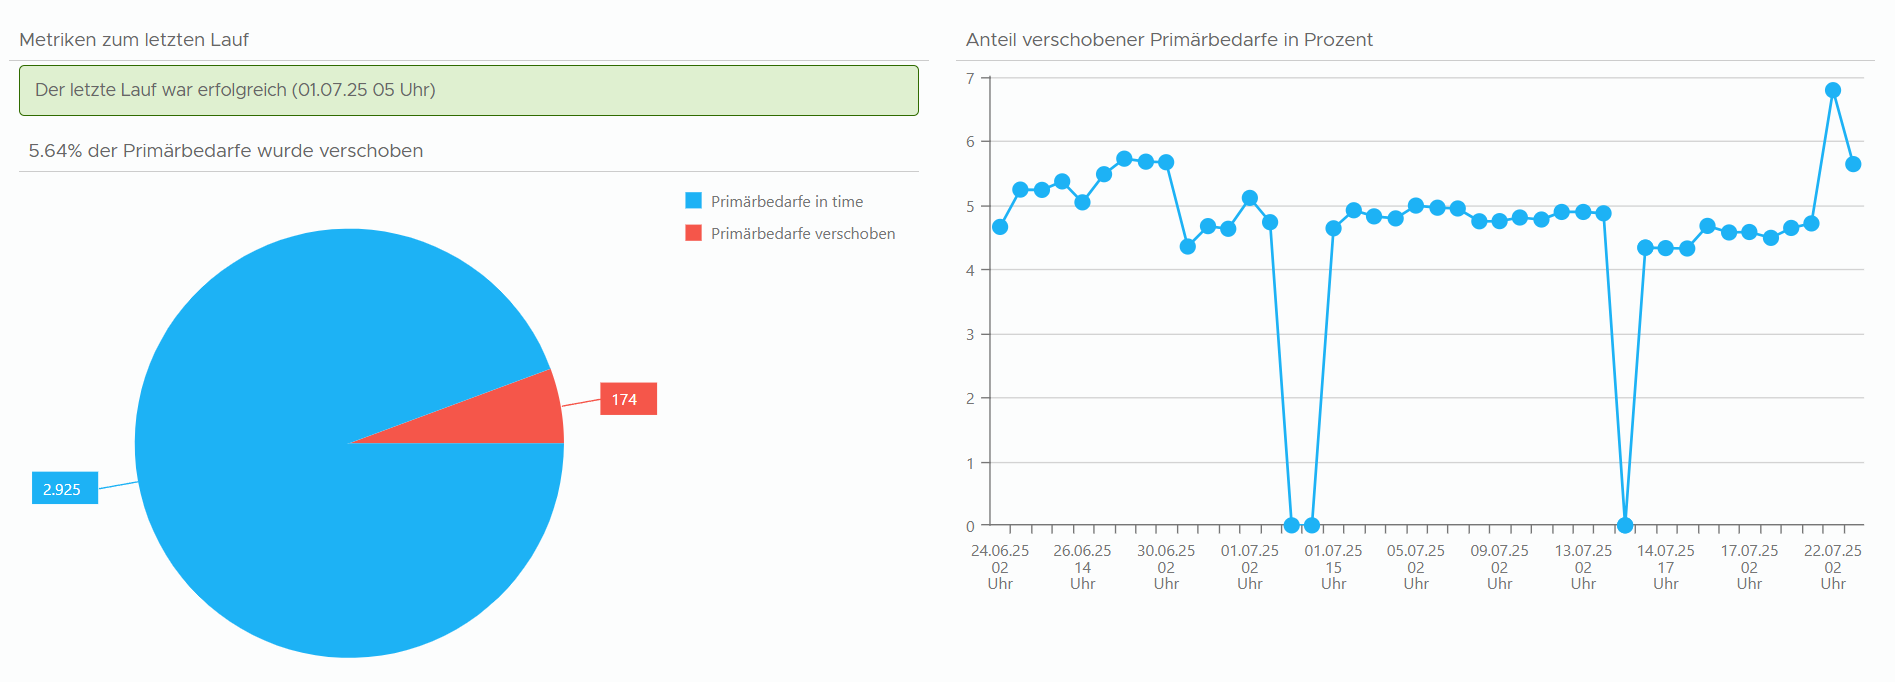Click the green "Der letzte Lauf war erfolgreich" banner

click(468, 90)
